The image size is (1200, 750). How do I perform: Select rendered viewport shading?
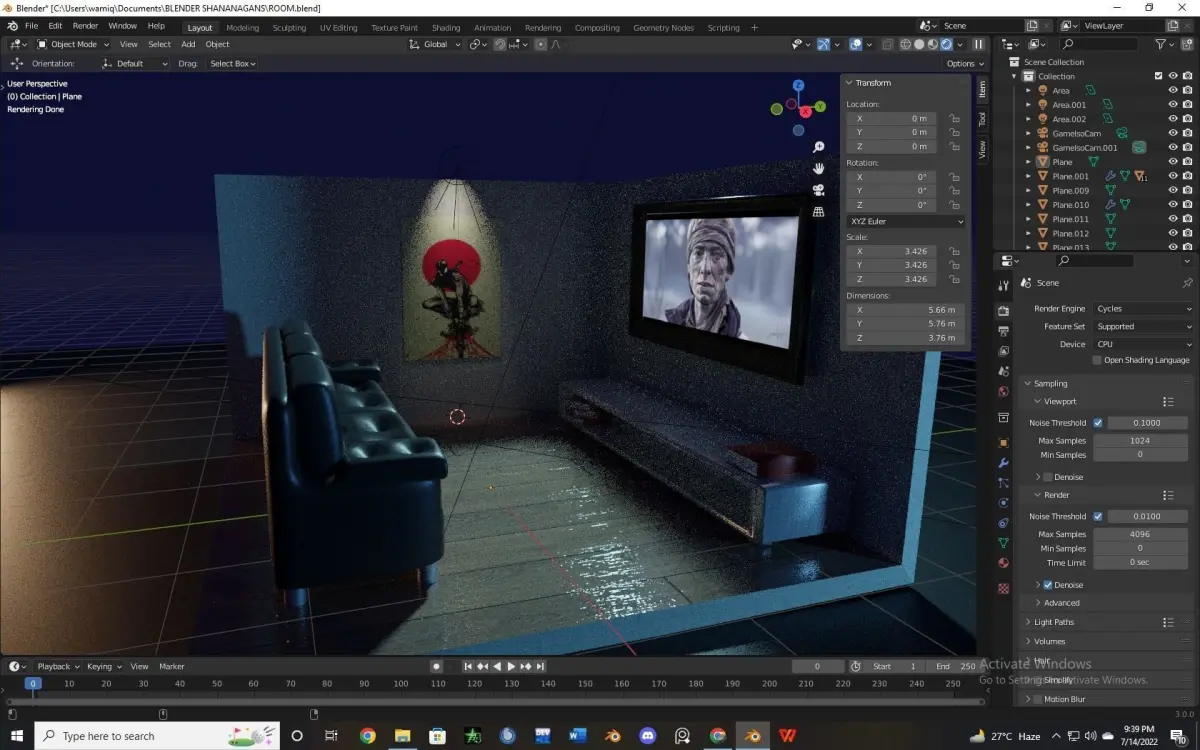tap(946, 44)
